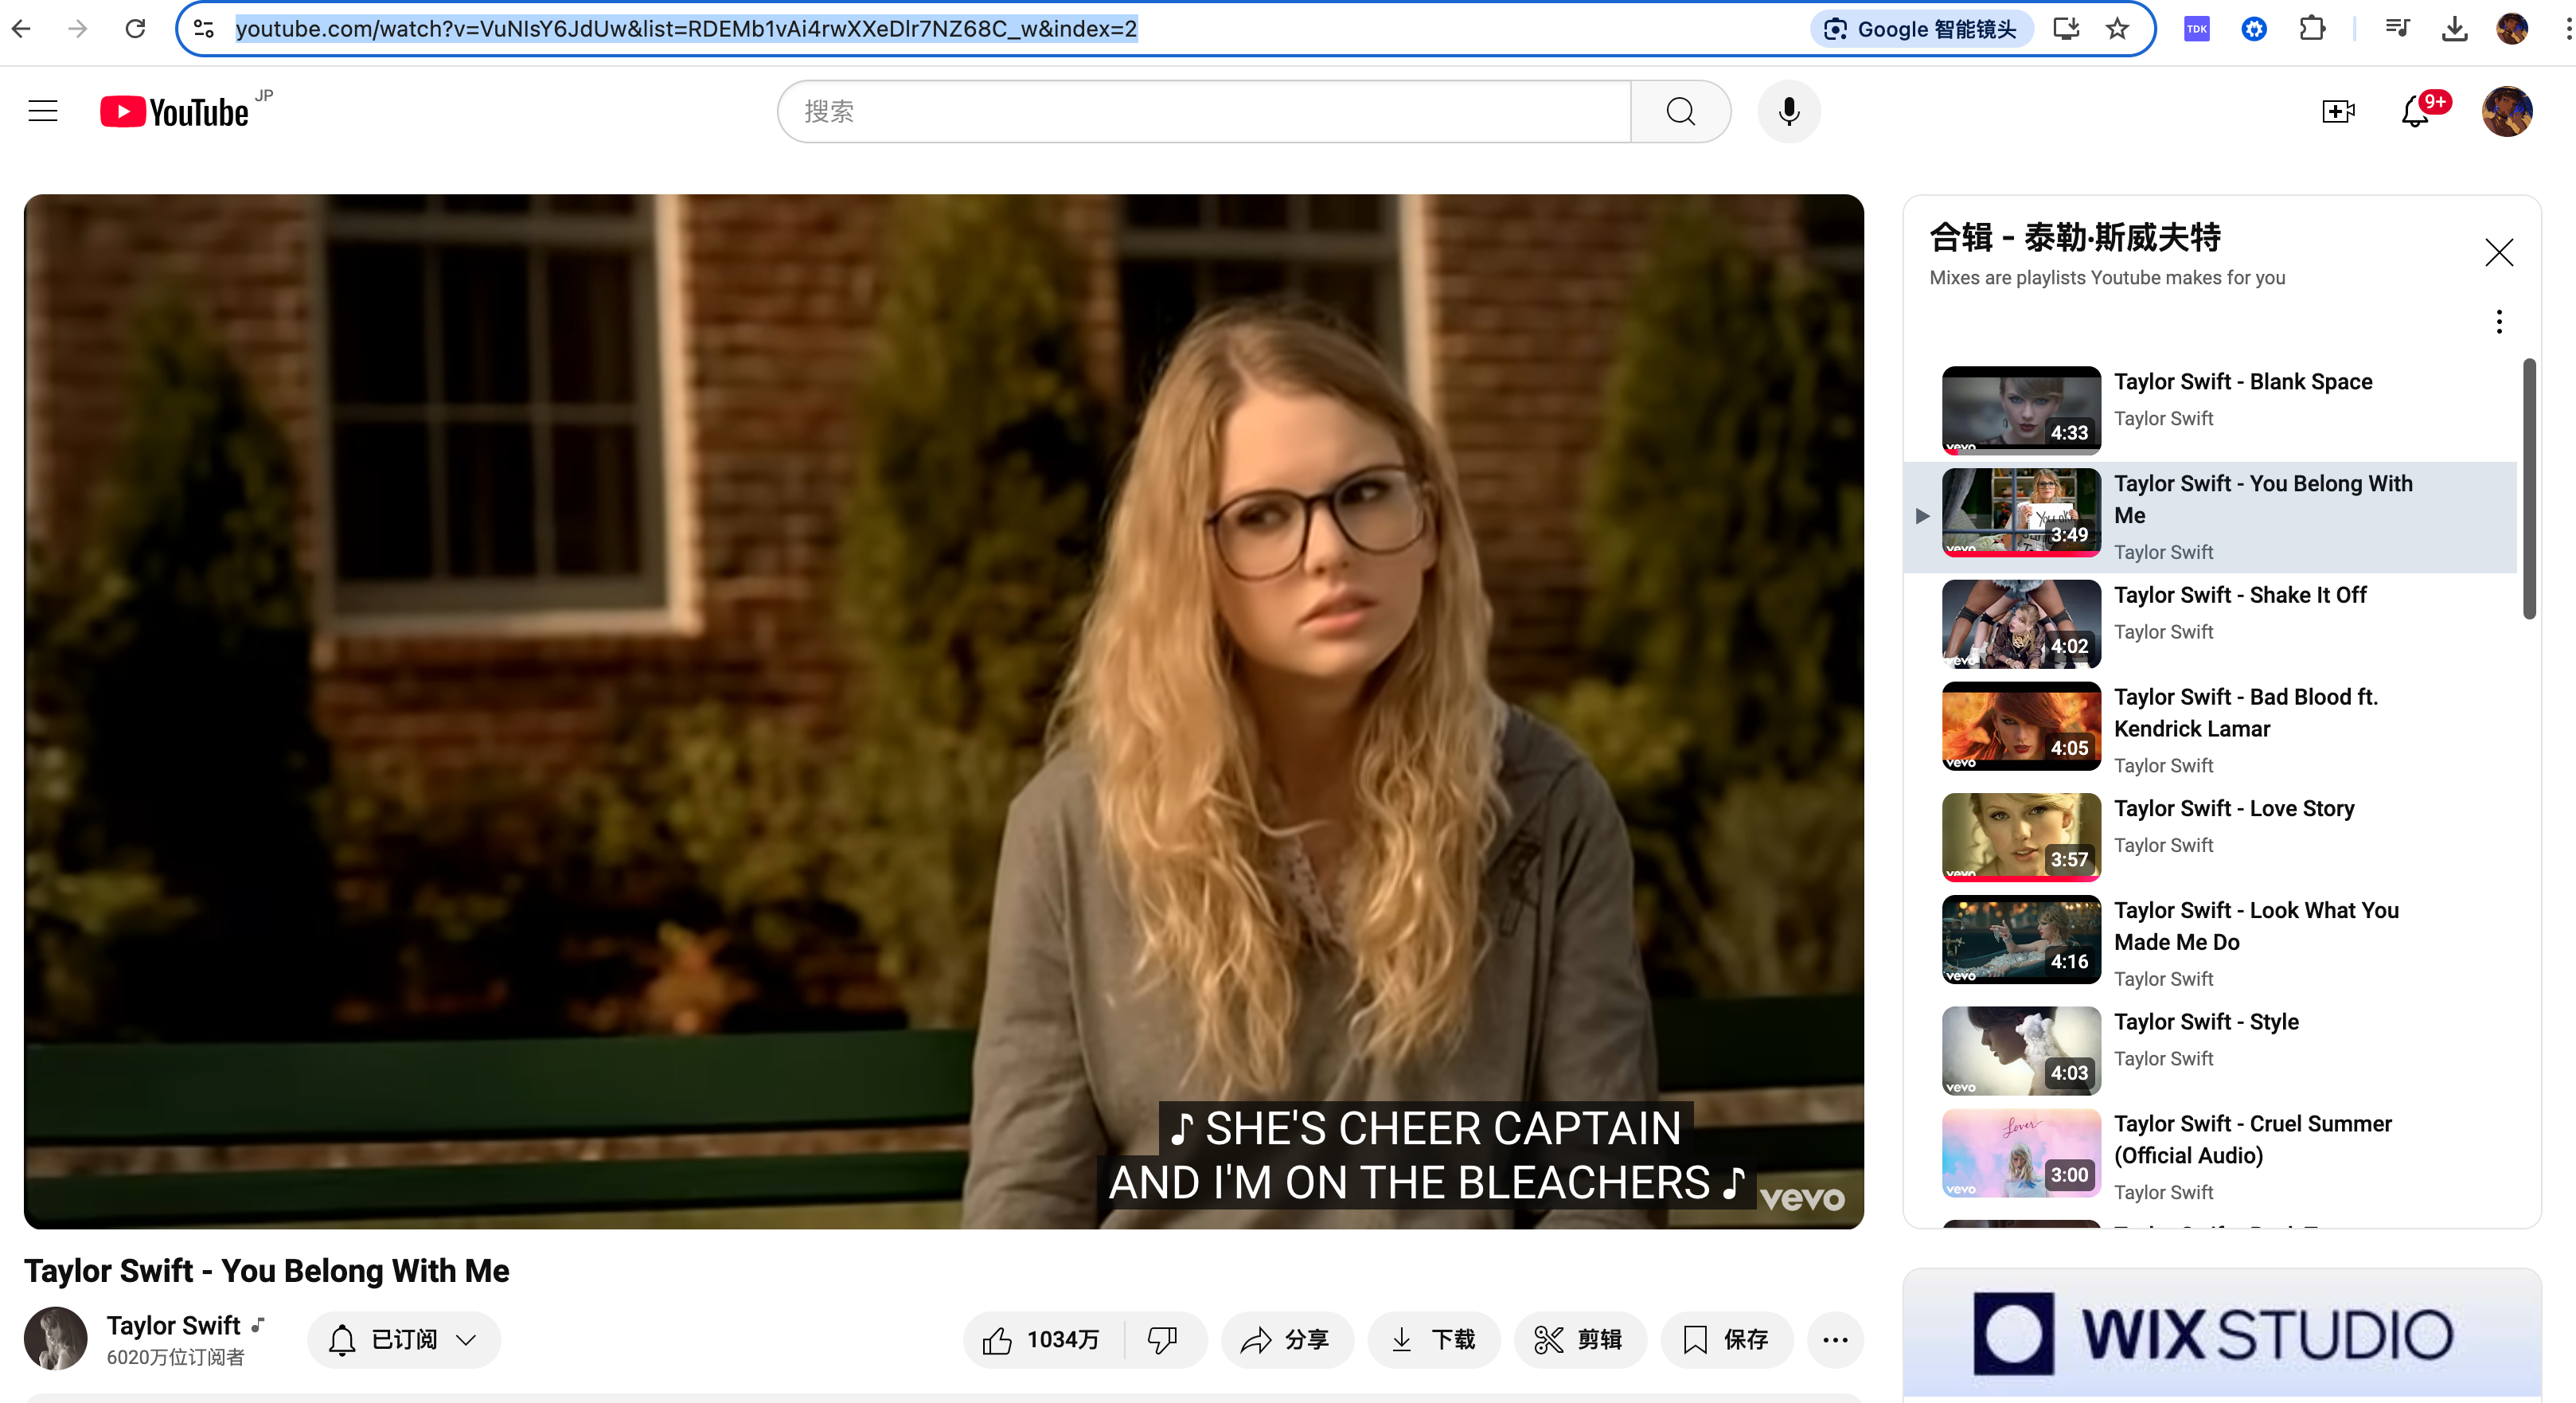Click the install app icon in address bar
This screenshot has width=2576, height=1403.
click(x=2066, y=28)
